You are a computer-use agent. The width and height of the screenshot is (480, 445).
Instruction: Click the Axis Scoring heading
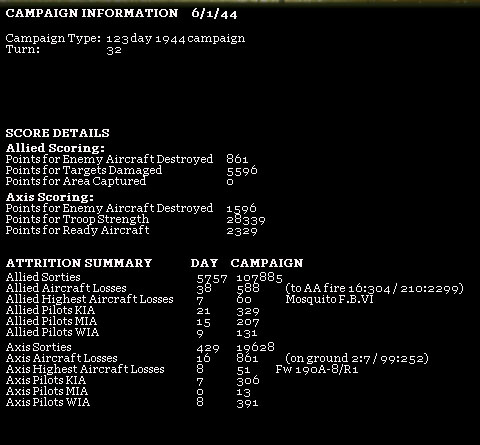[x=50, y=197]
